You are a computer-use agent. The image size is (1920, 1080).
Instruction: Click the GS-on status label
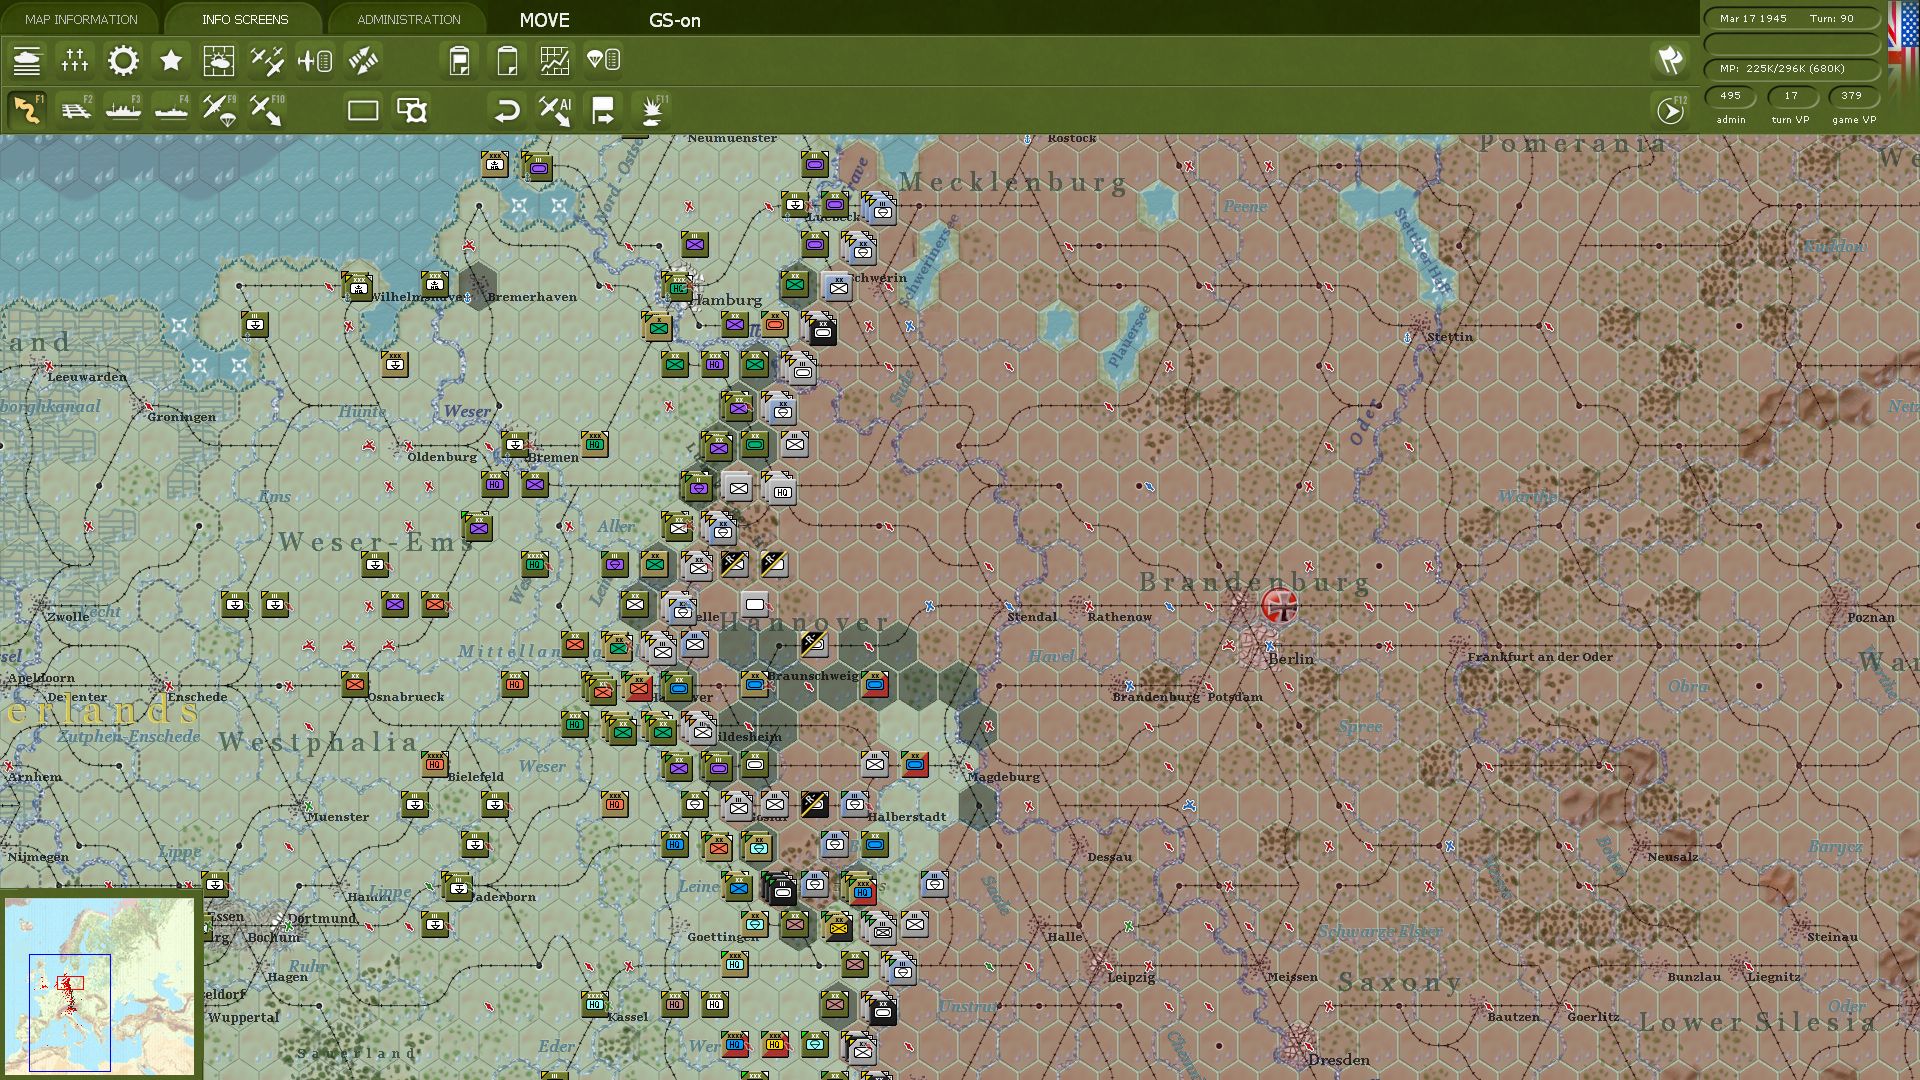[675, 20]
